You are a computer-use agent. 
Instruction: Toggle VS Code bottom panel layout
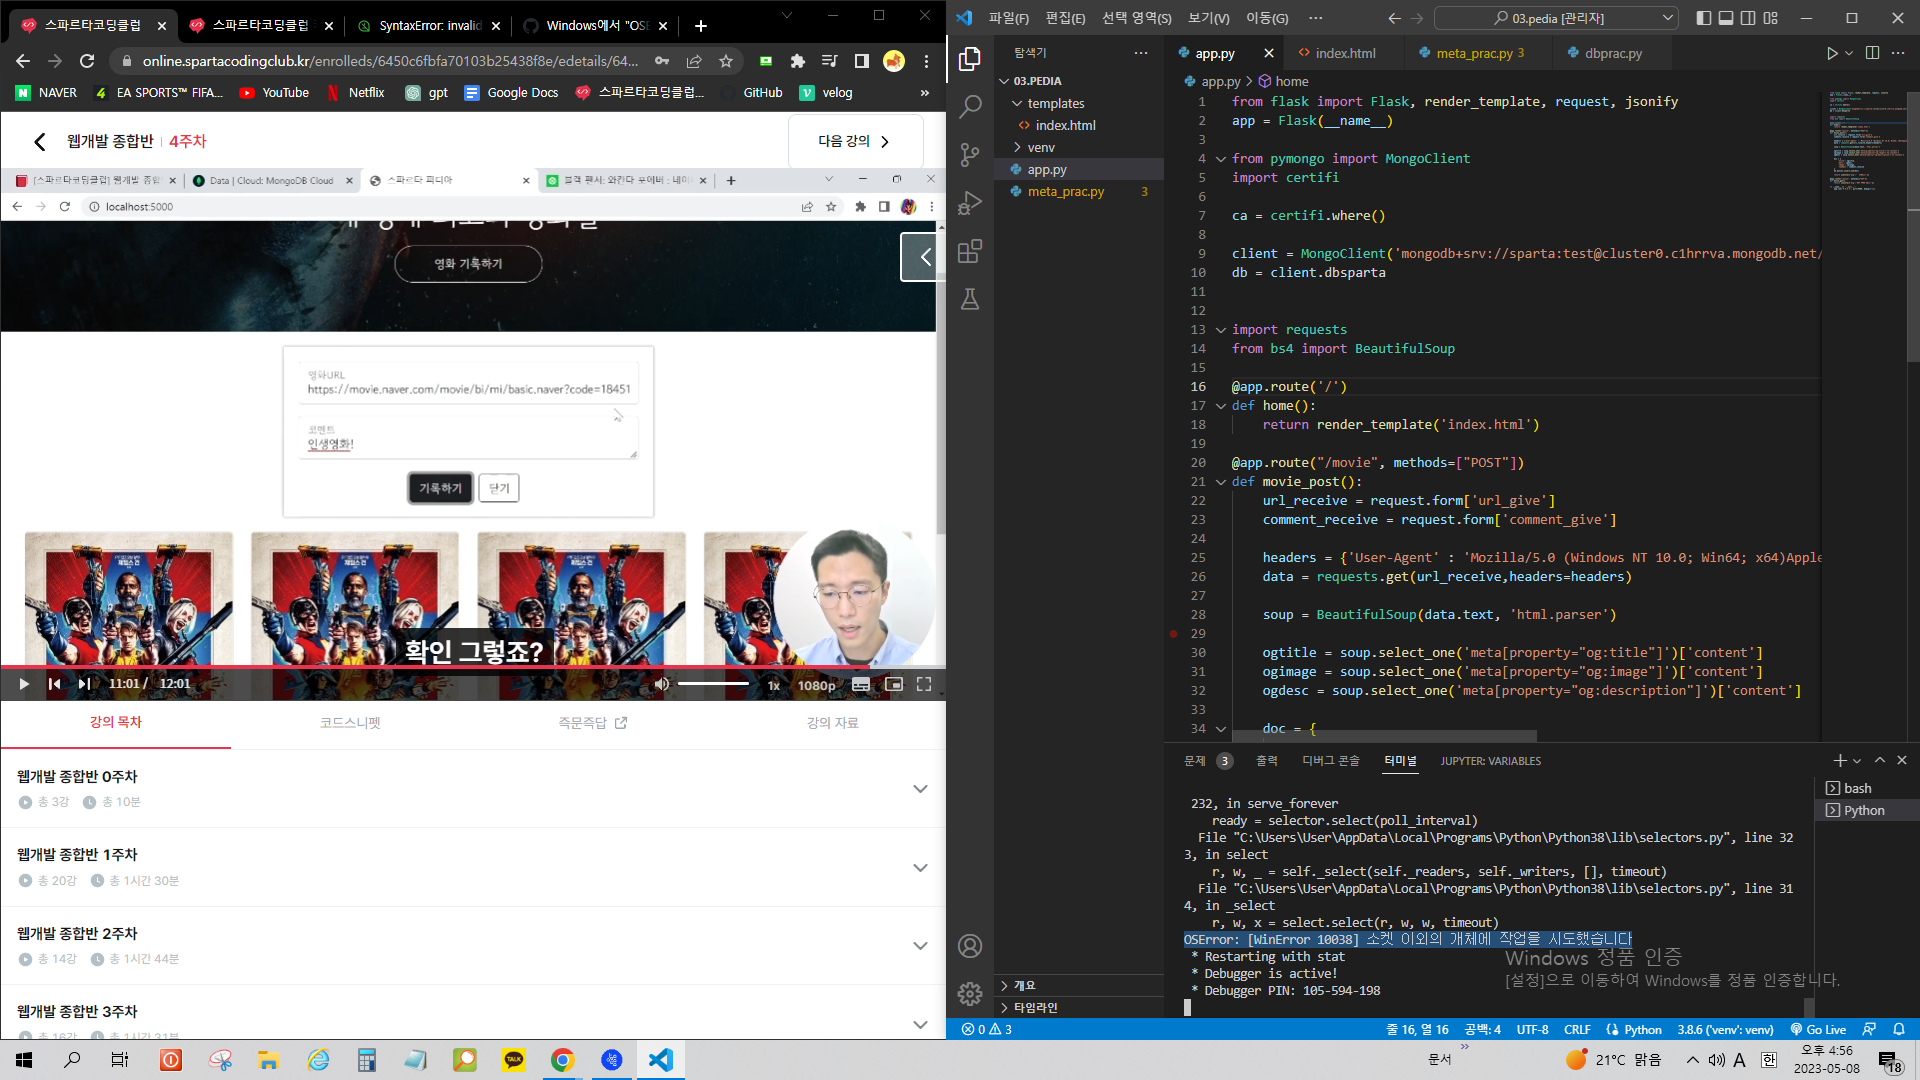click(1726, 18)
